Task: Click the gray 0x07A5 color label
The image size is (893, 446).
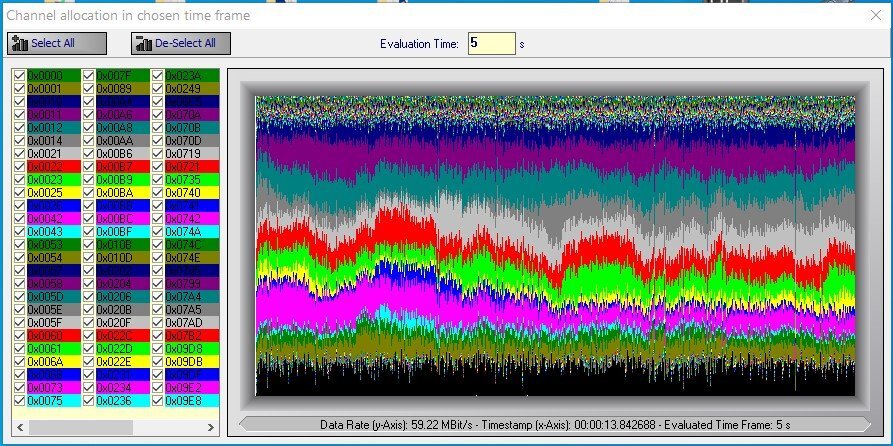Action: click(x=192, y=310)
